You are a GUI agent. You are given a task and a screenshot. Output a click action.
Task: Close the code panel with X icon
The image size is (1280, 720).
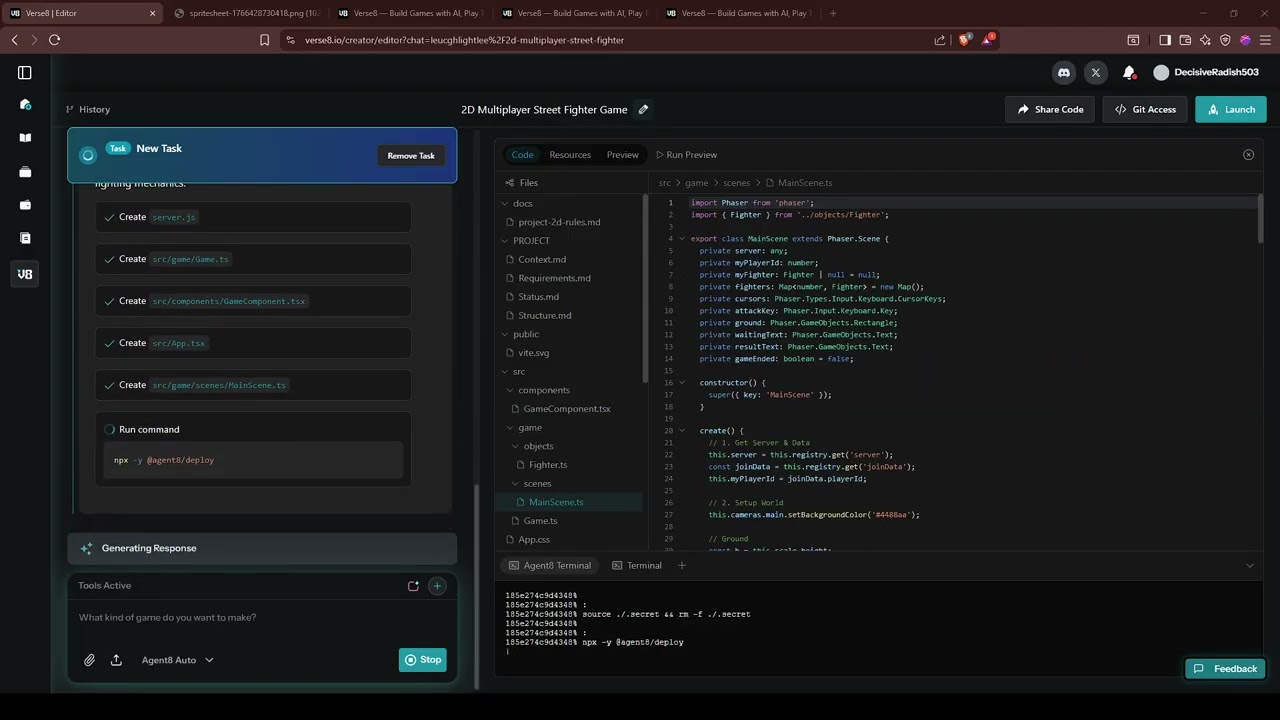click(1248, 155)
